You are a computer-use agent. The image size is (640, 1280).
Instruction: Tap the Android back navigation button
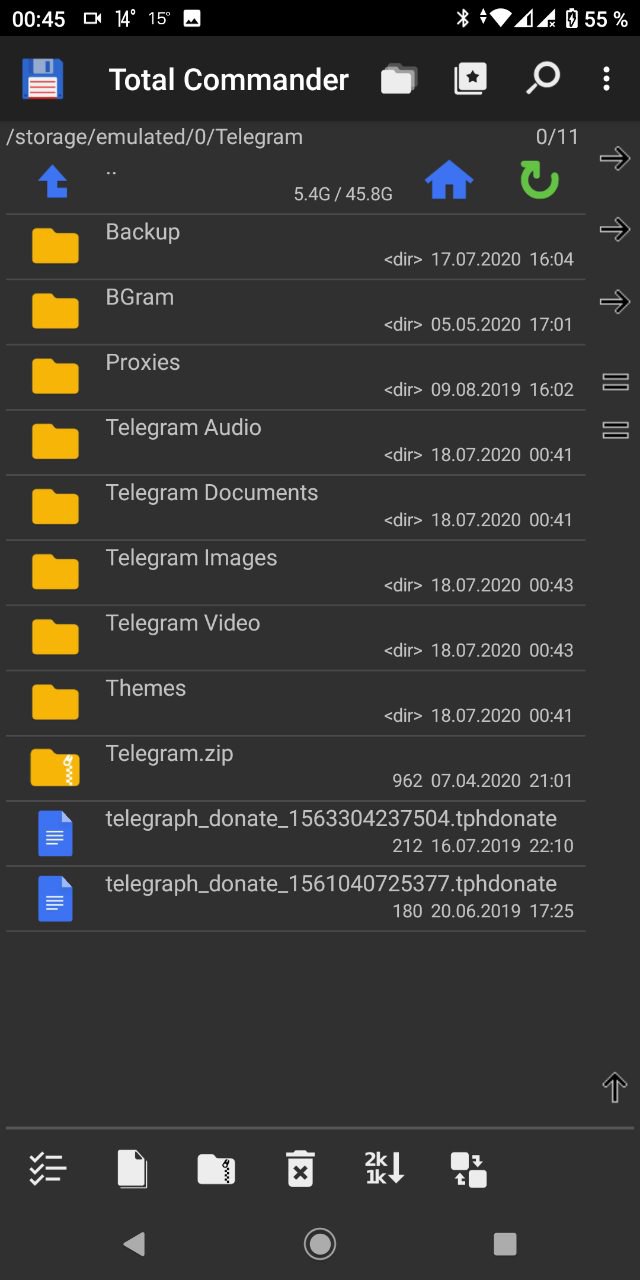[x=134, y=1243]
